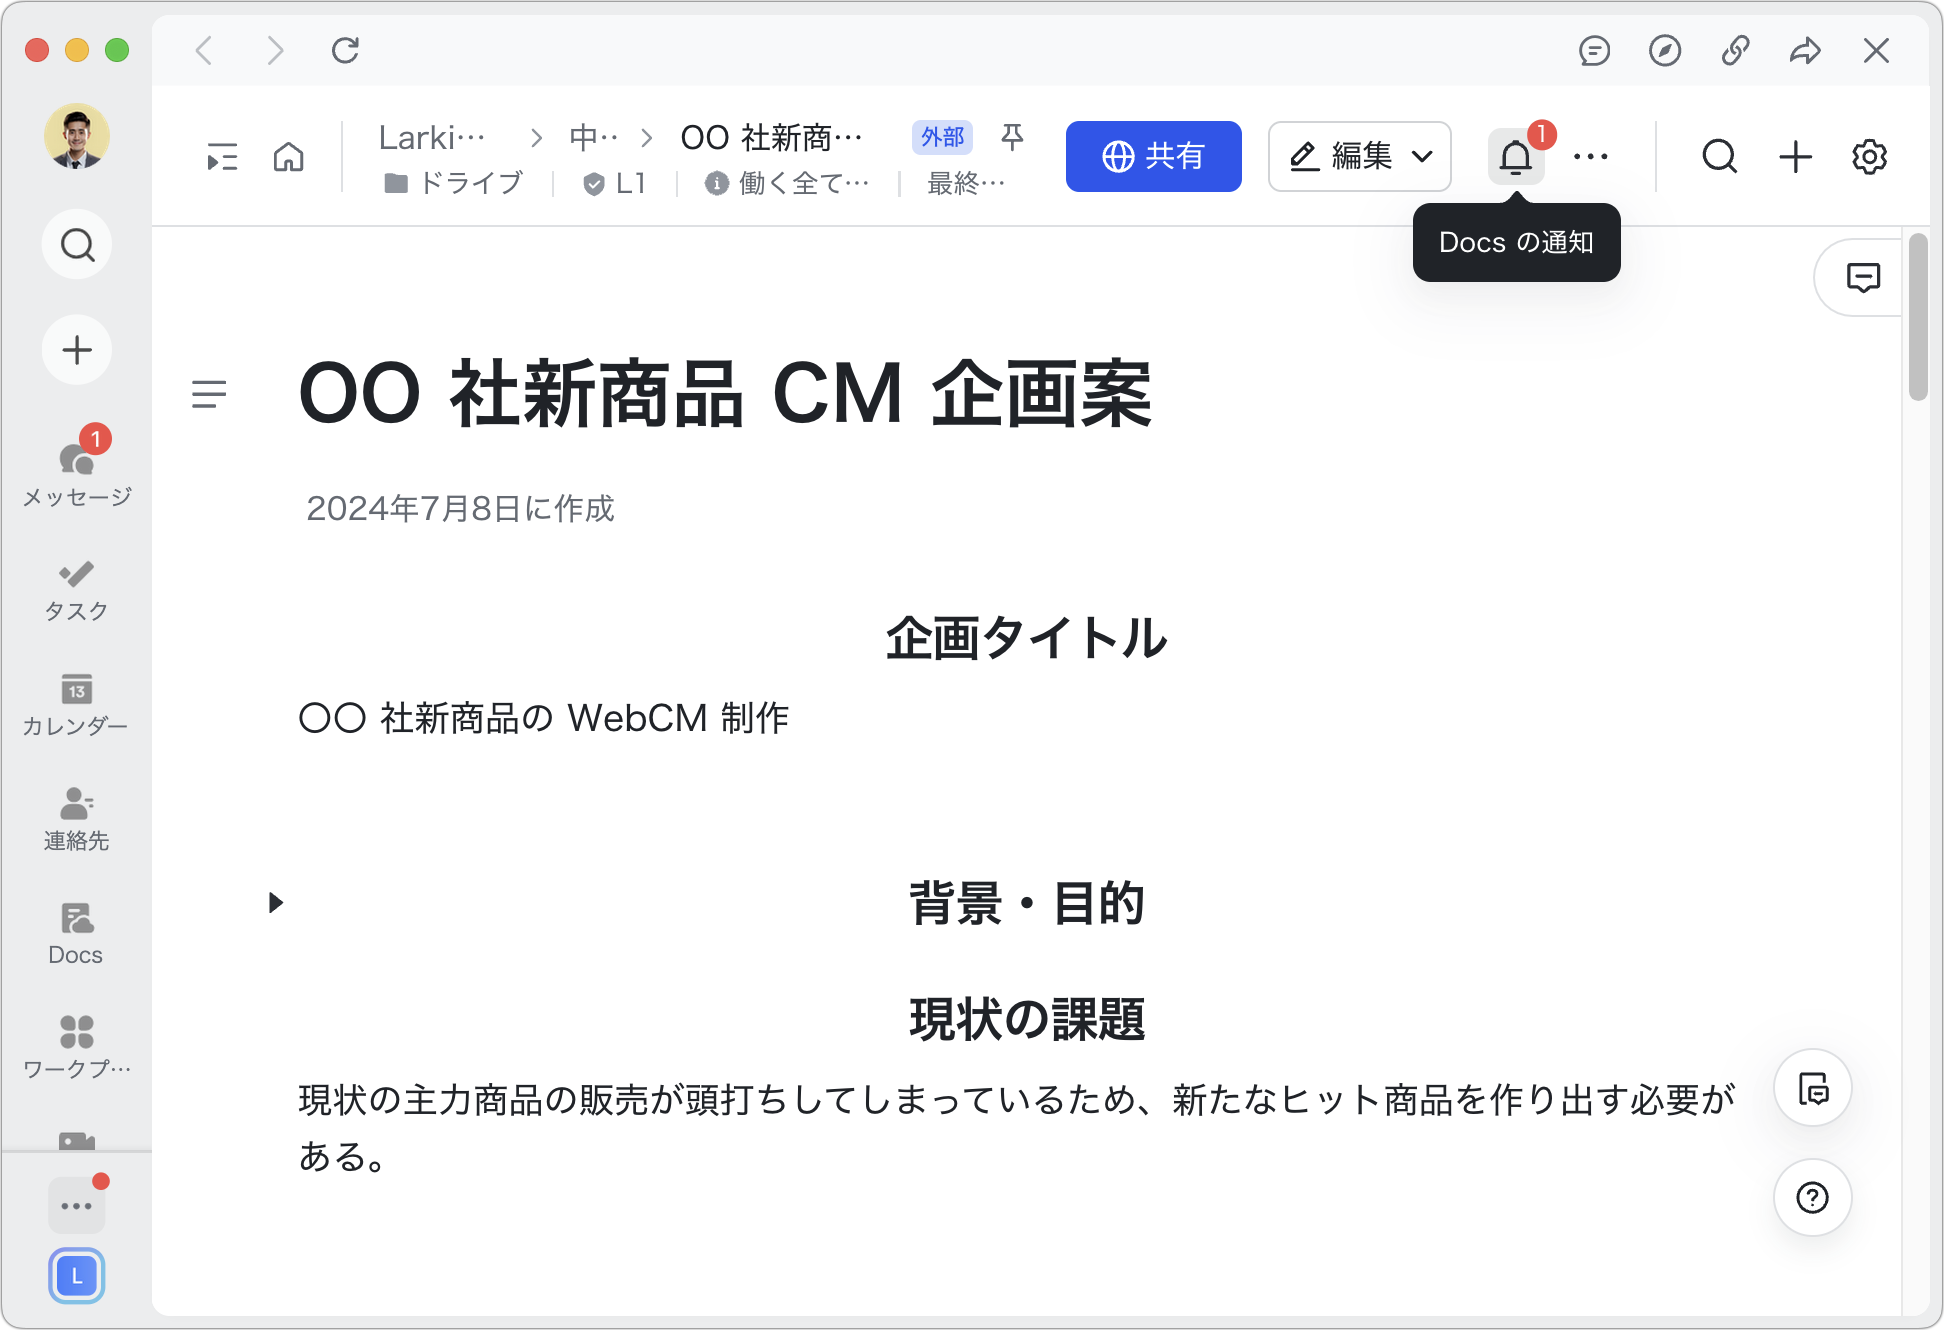
Task: Pin this document with the pushpin icon
Action: 1012,137
